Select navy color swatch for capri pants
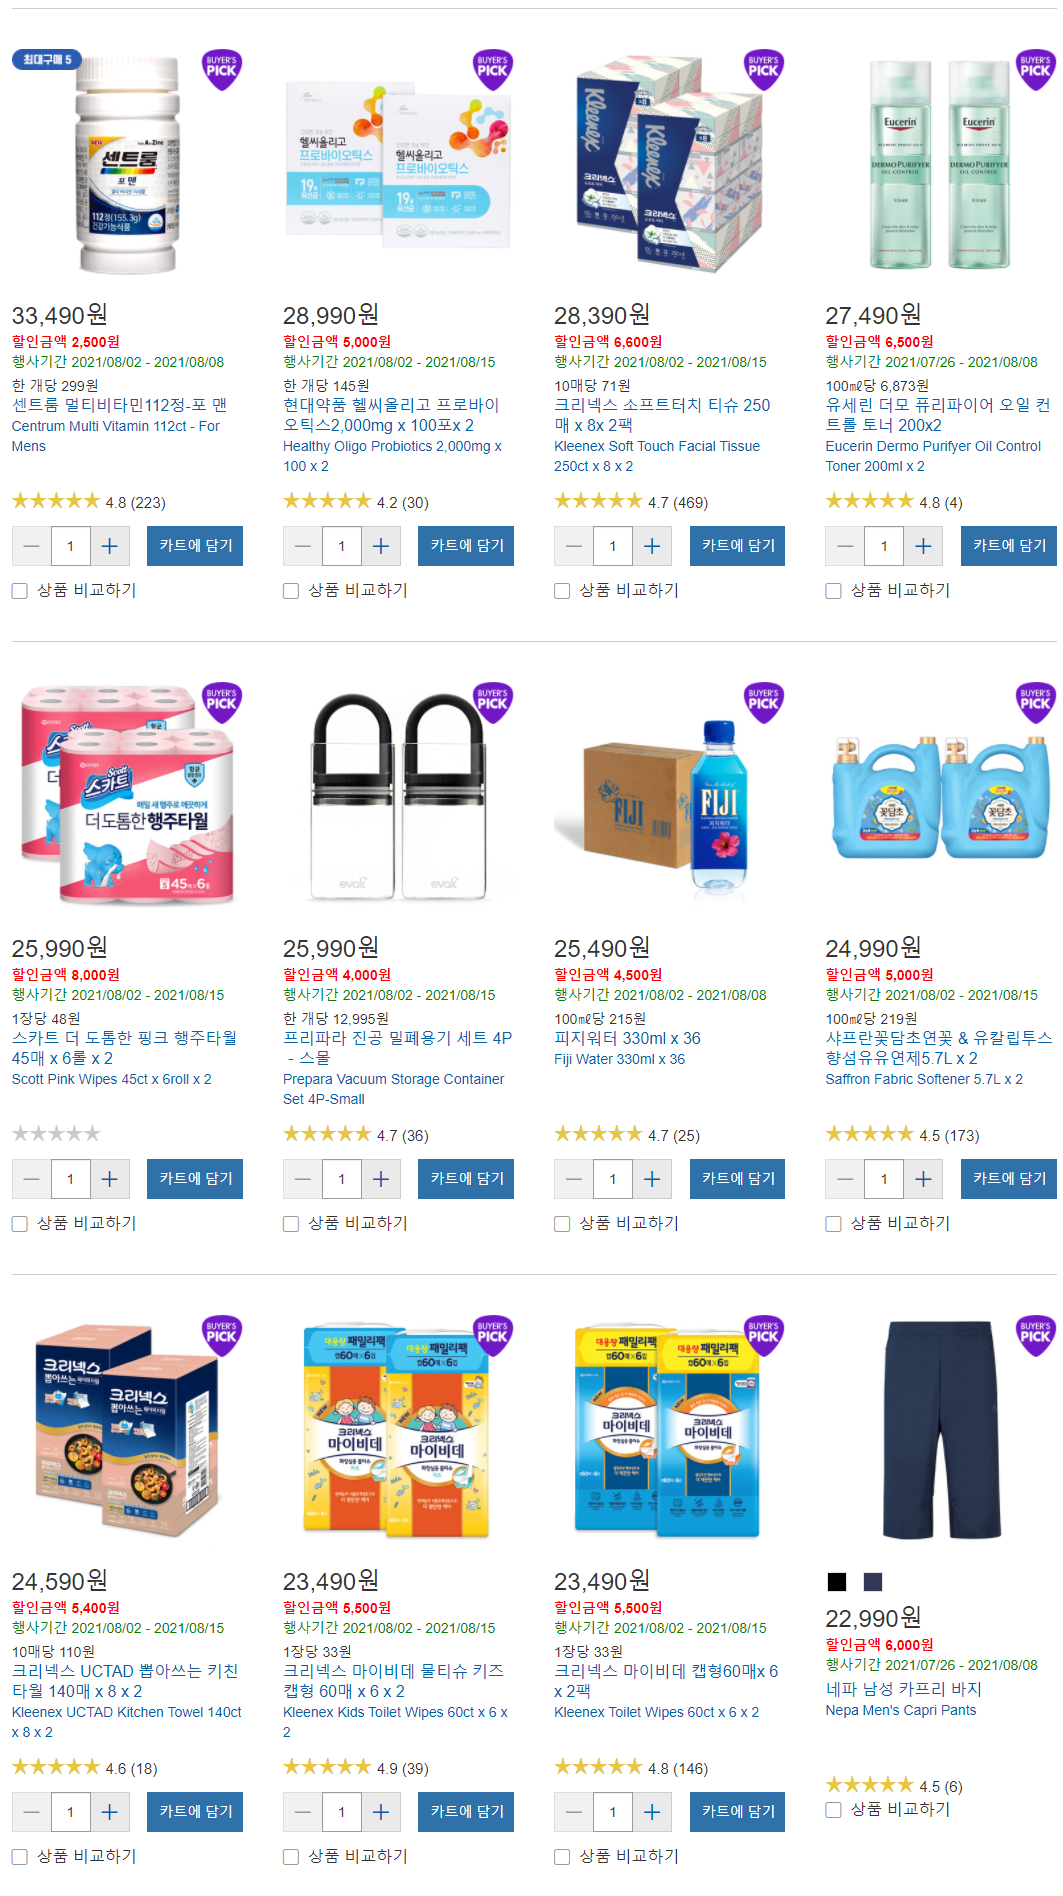 (x=873, y=1581)
